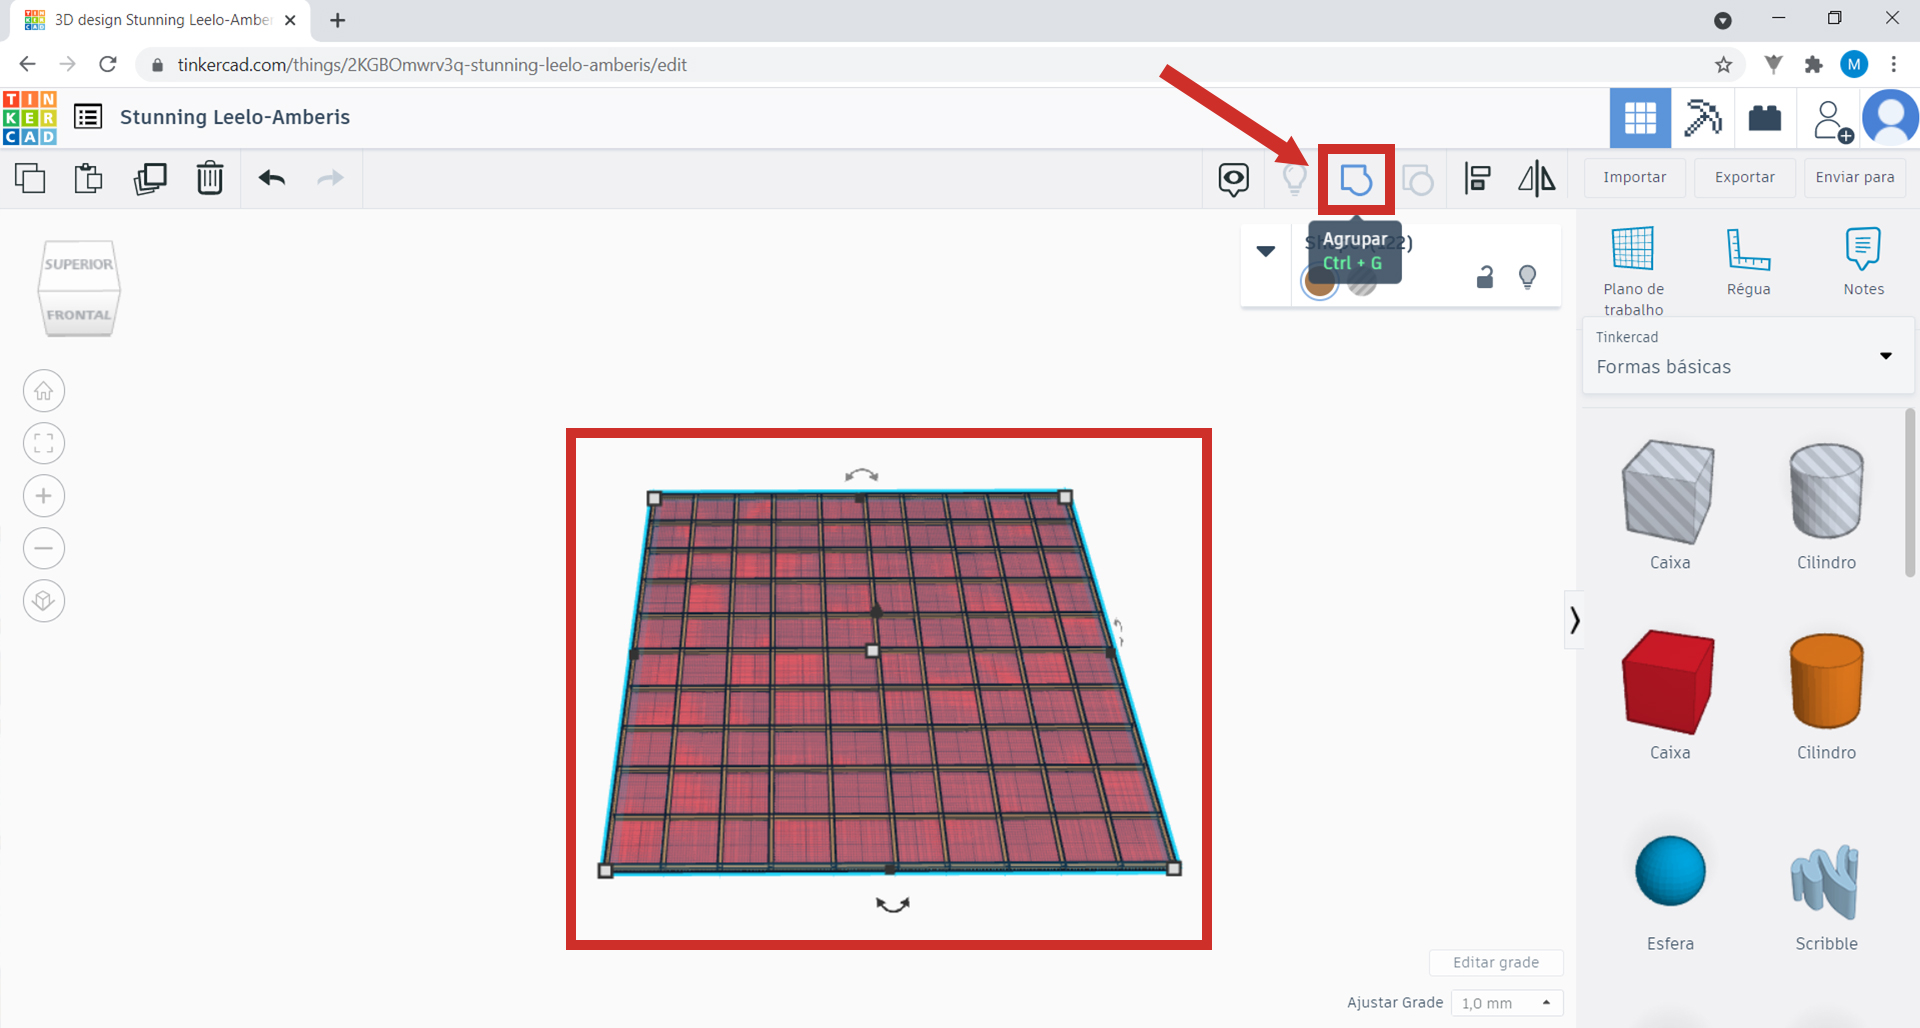Go back in browser history
Viewport: 1920px width, 1028px height.
click(27, 64)
